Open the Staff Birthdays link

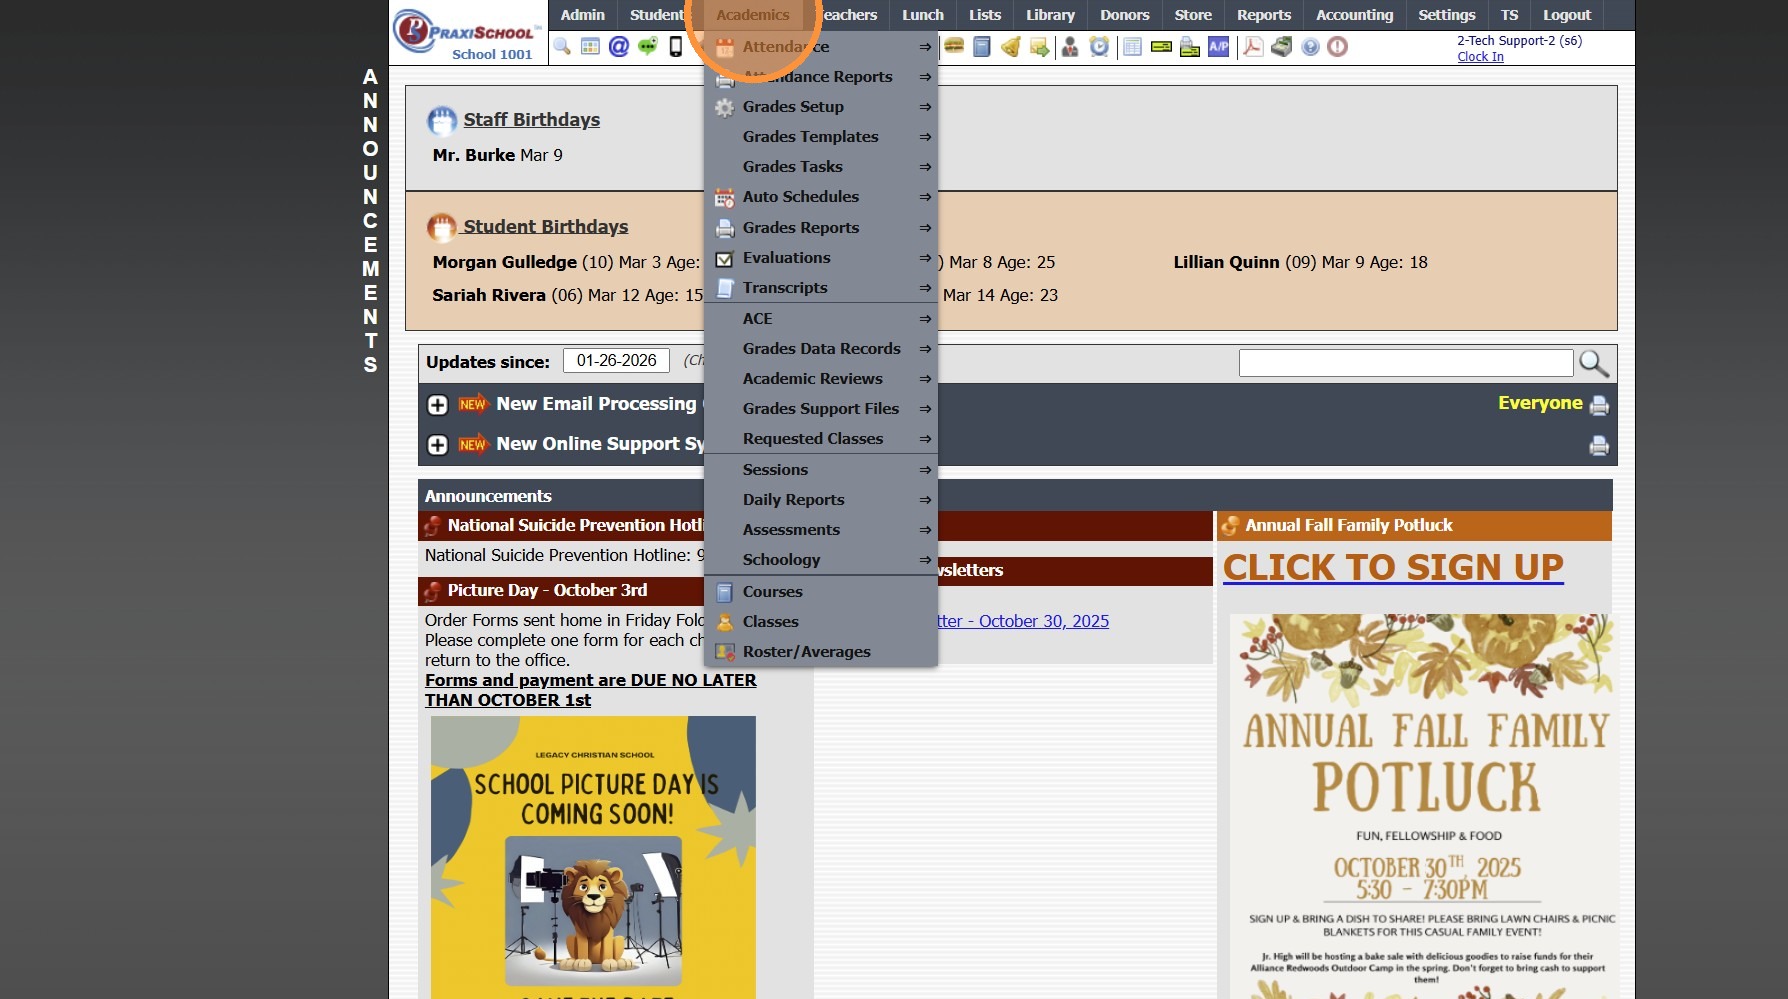pos(531,120)
